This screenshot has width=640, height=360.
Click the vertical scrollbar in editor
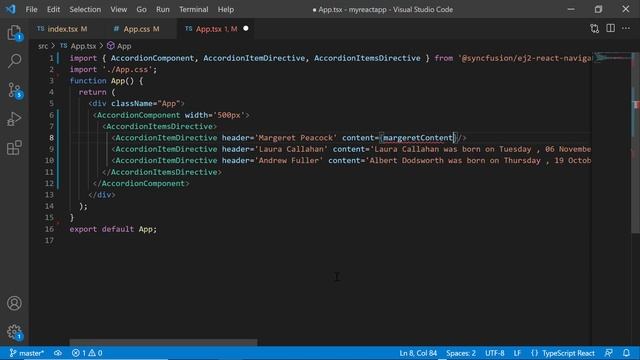(636, 143)
